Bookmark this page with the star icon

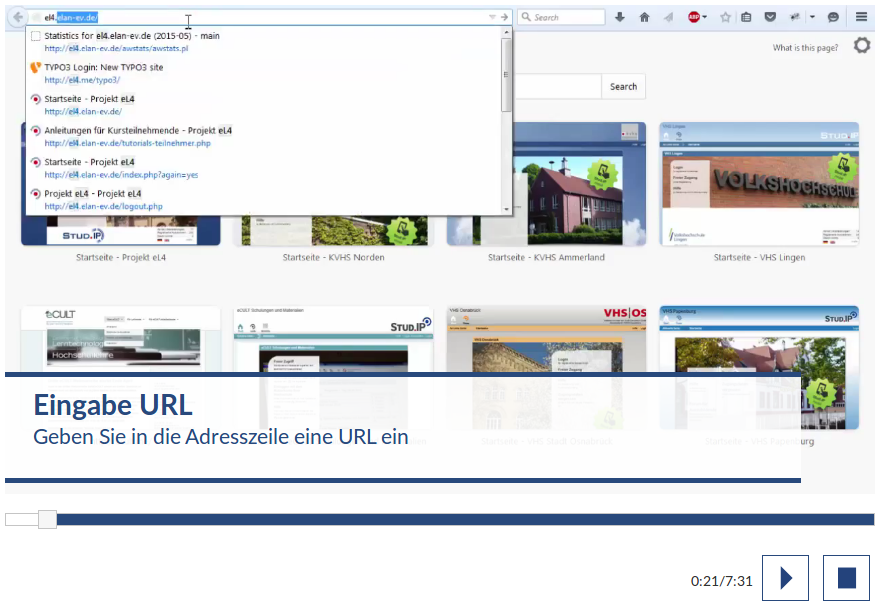tap(726, 17)
